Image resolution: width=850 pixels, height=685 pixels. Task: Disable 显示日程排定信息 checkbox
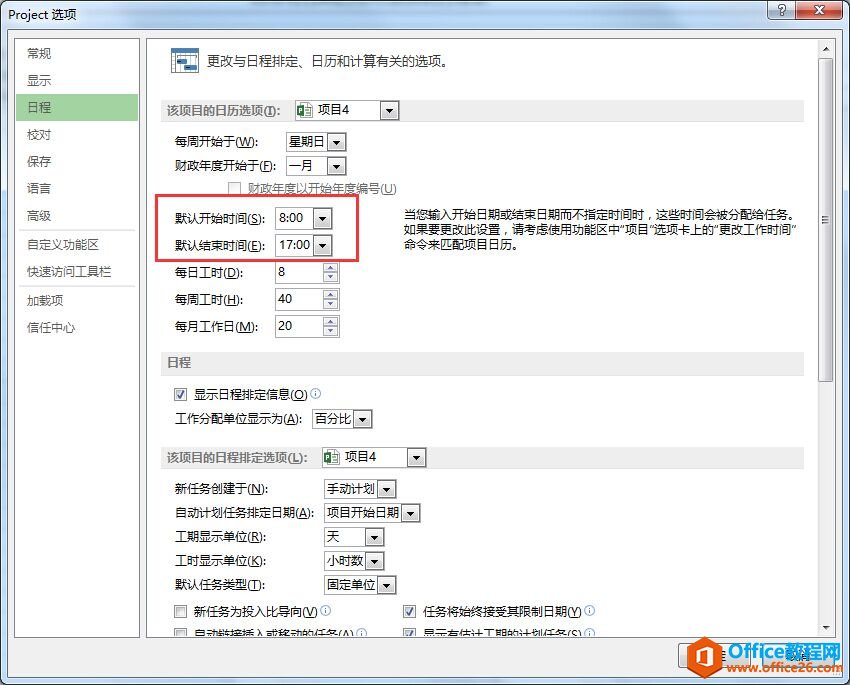coord(180,394)
